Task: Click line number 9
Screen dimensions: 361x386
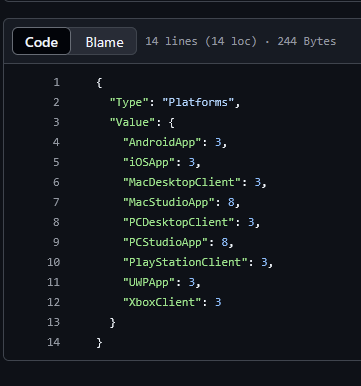Action: pos(56,242)
